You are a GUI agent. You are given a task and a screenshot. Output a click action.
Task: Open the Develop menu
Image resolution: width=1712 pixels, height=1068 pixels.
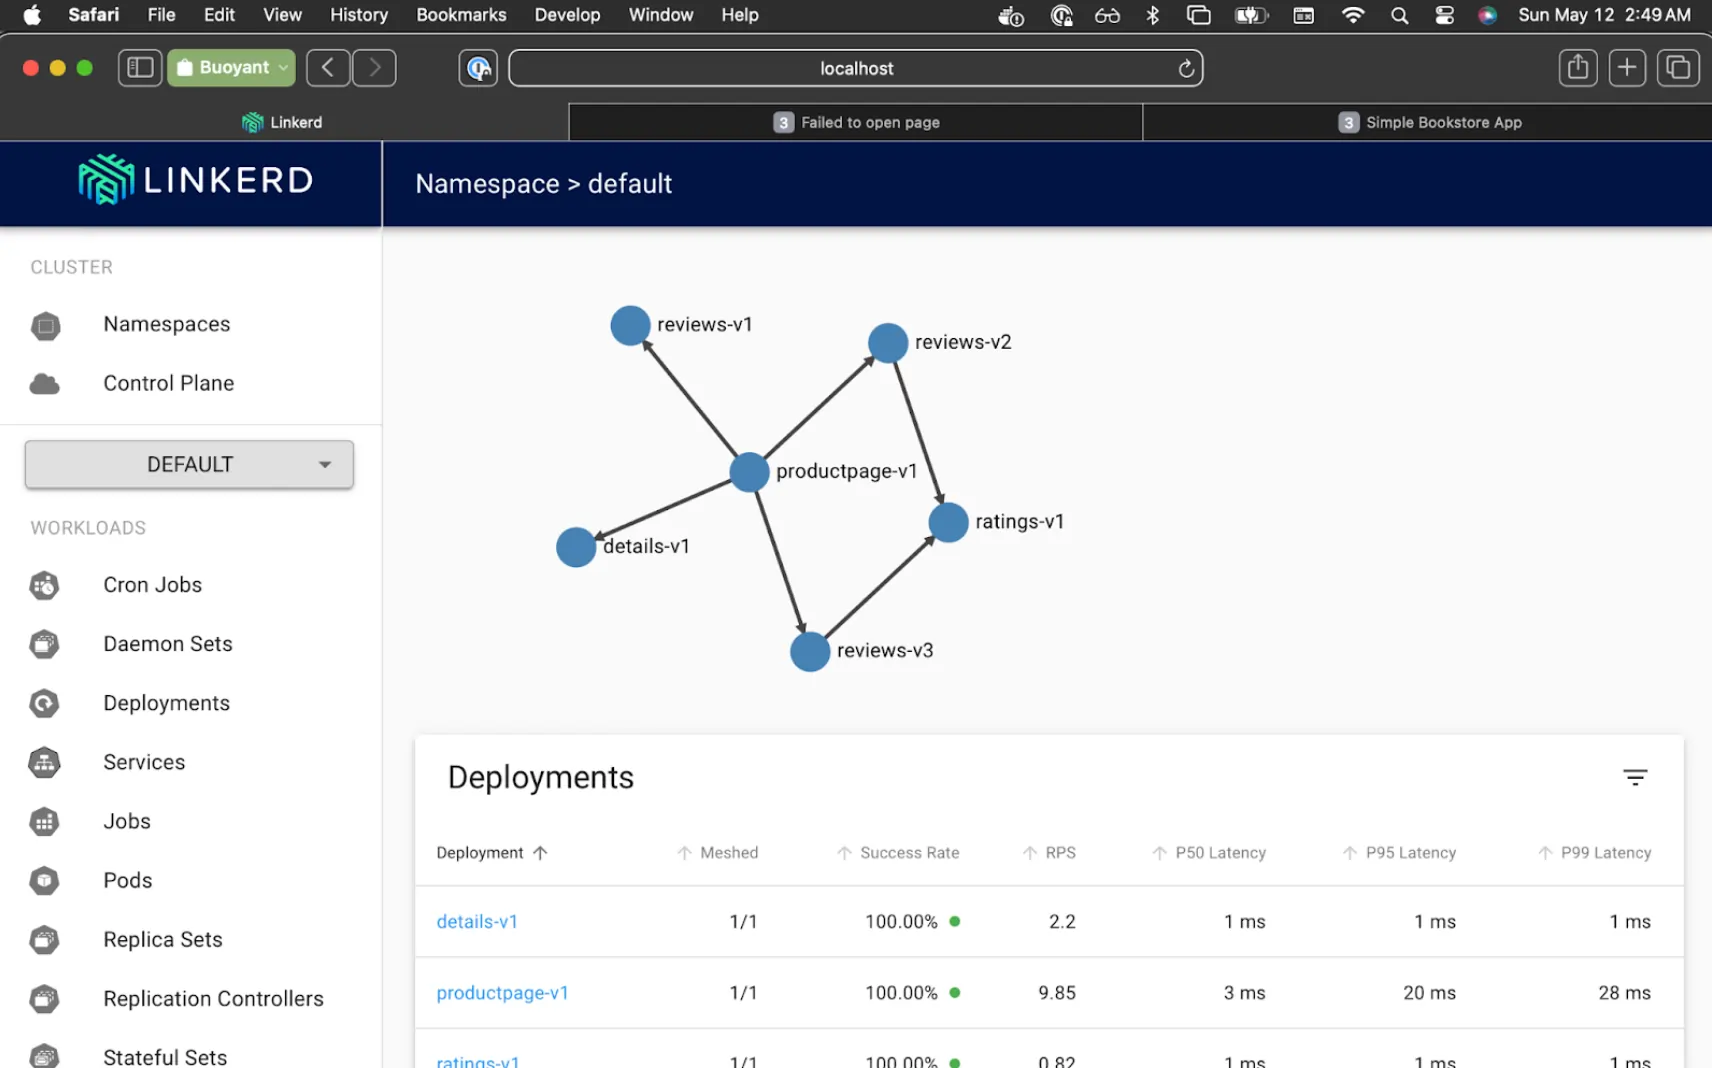567,15
